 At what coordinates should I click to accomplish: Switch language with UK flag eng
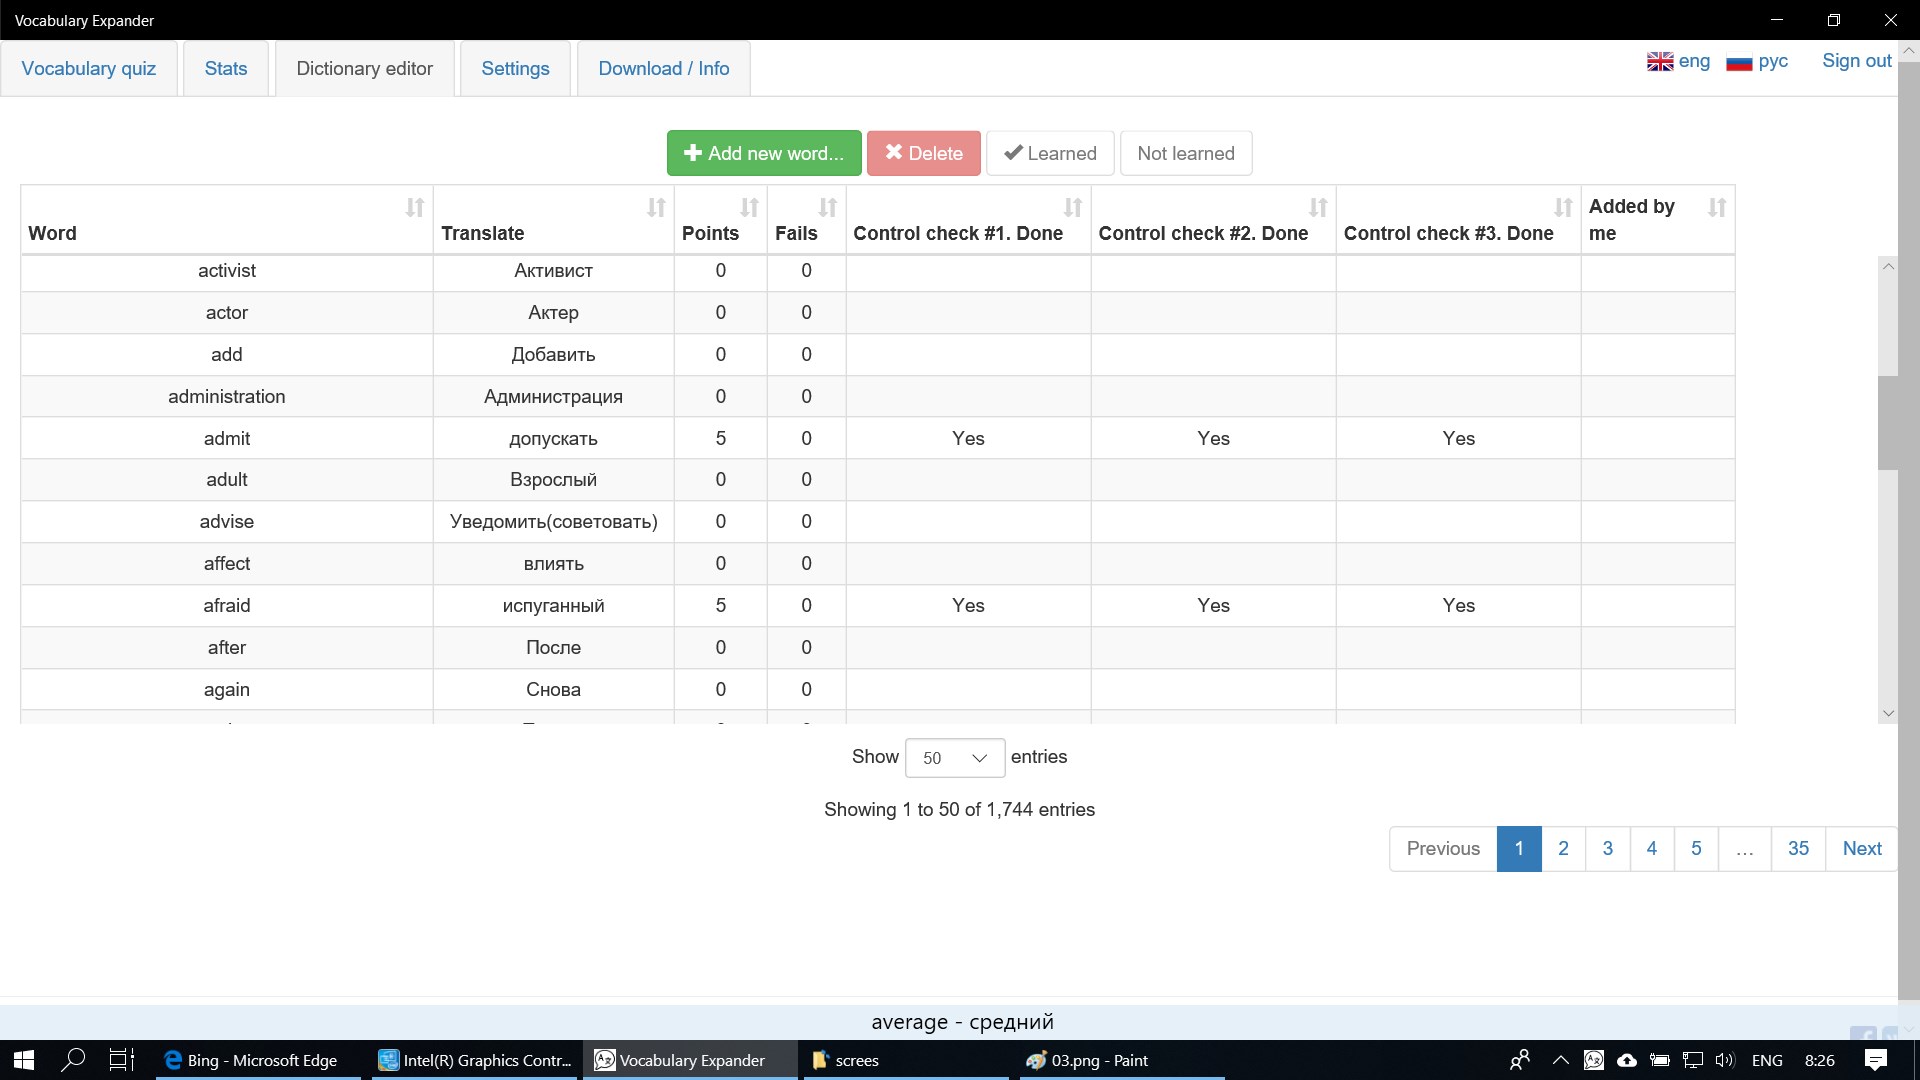1678,61
